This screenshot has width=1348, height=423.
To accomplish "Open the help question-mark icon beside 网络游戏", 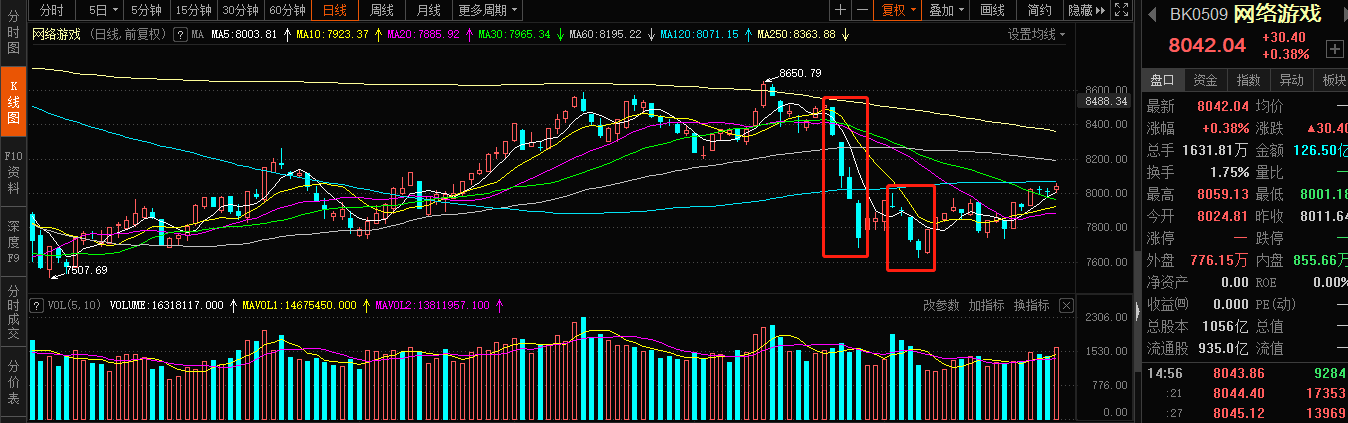I will pyautogui.click(x=180, y=34).
